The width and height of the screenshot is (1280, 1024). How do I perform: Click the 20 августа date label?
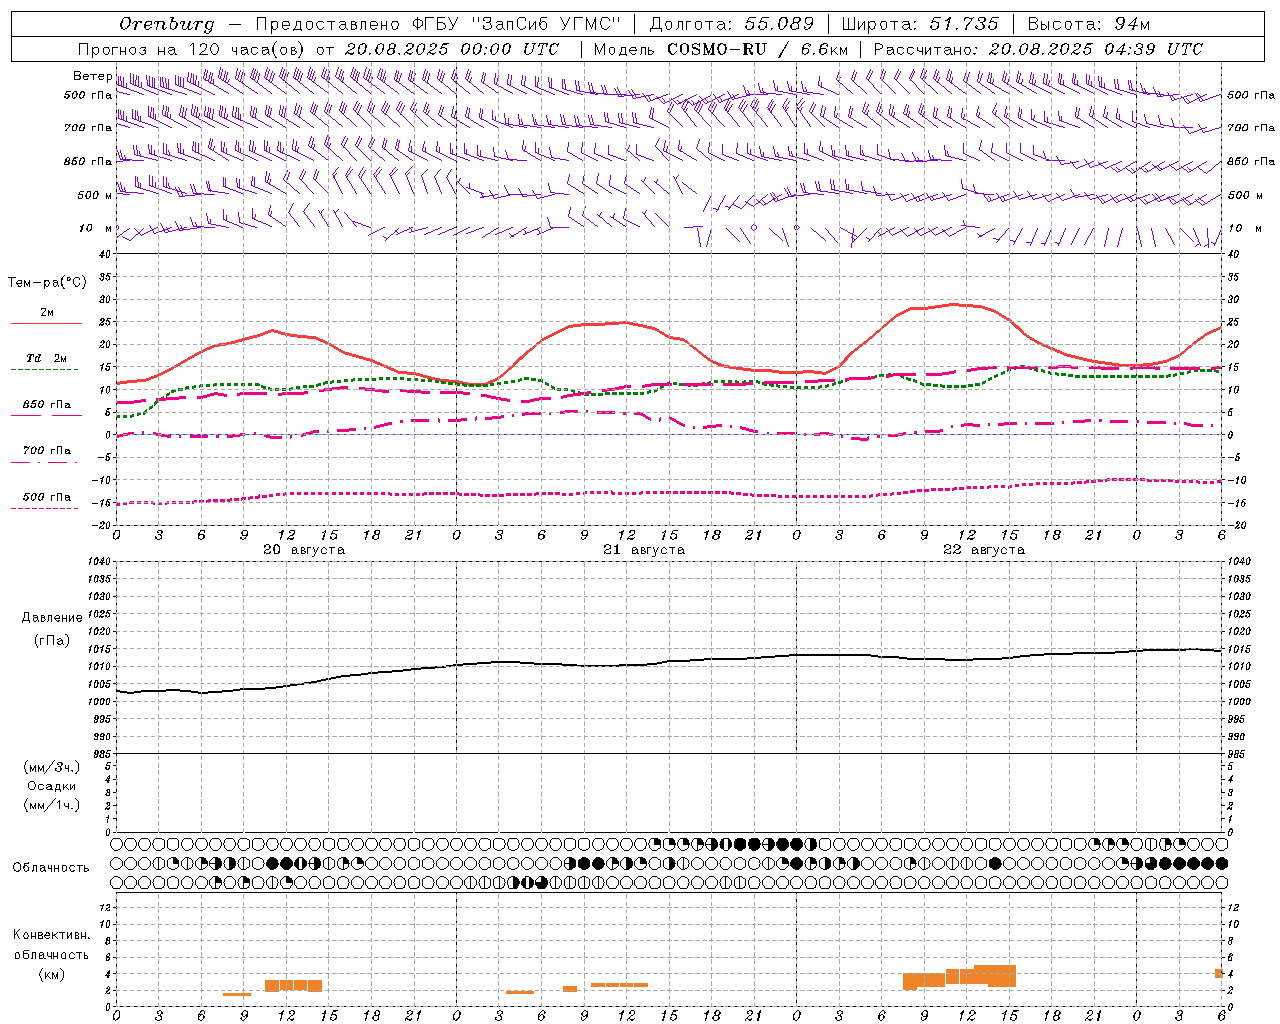(x=304, y=550)
